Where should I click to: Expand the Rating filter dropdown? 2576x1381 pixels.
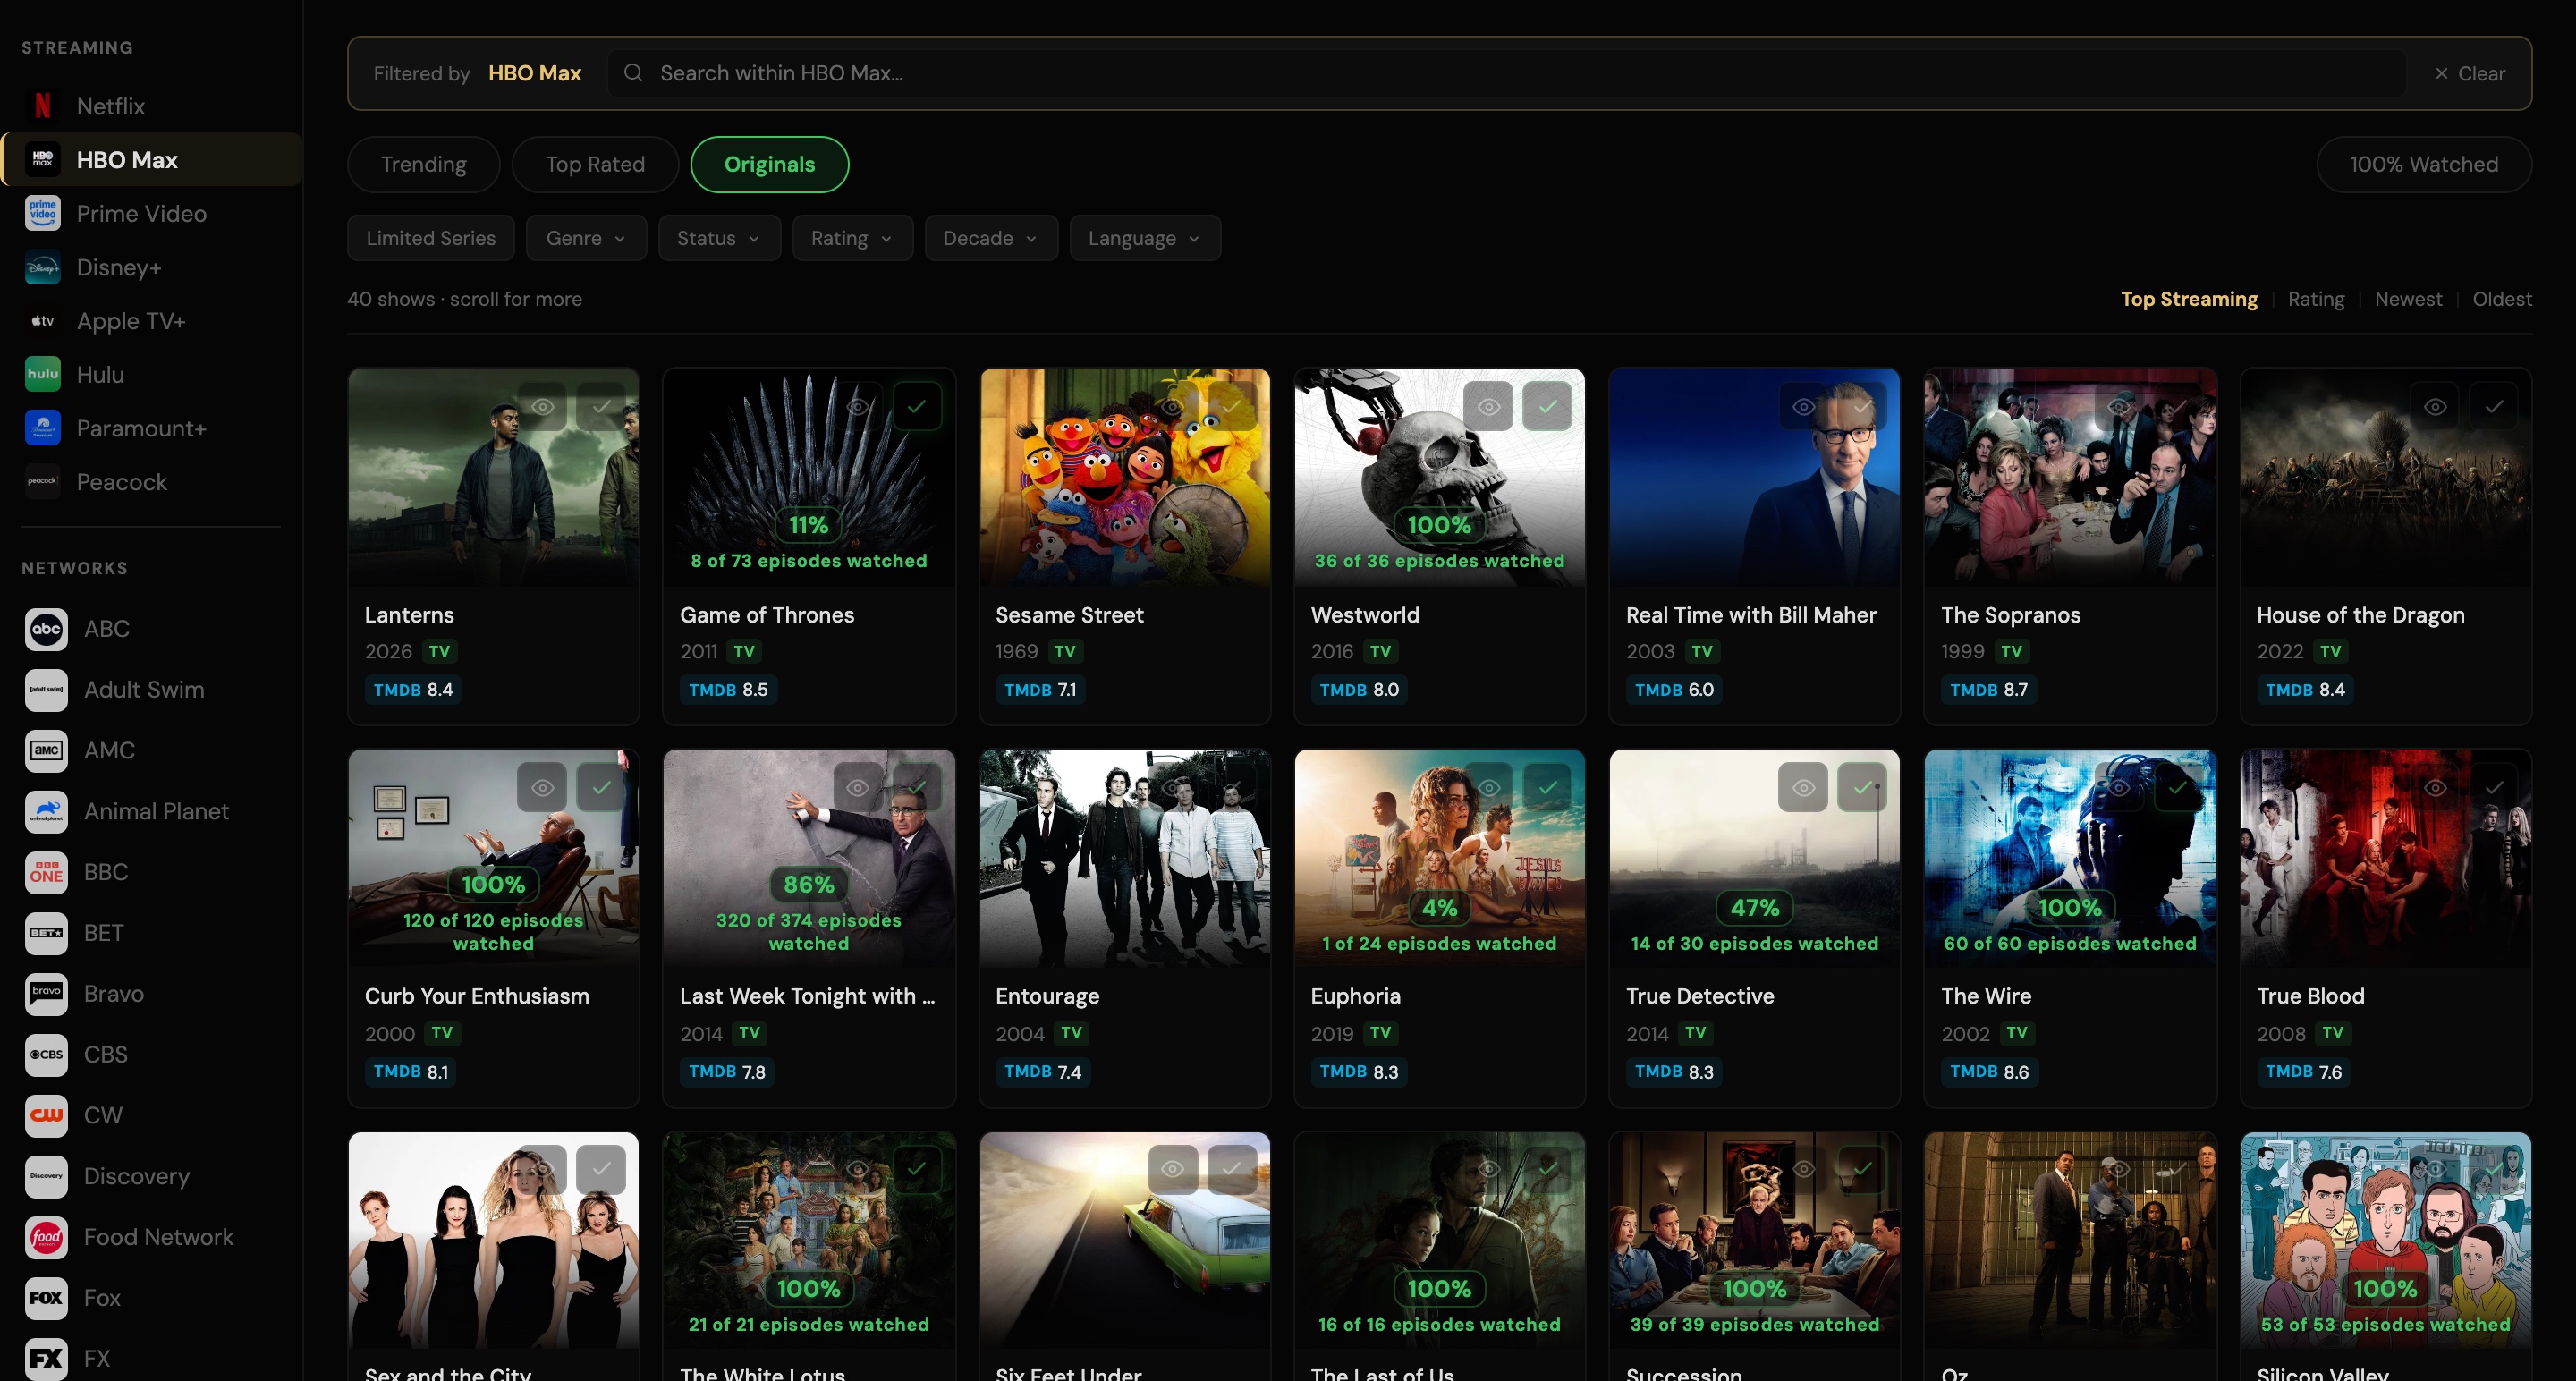click(852, 238)
